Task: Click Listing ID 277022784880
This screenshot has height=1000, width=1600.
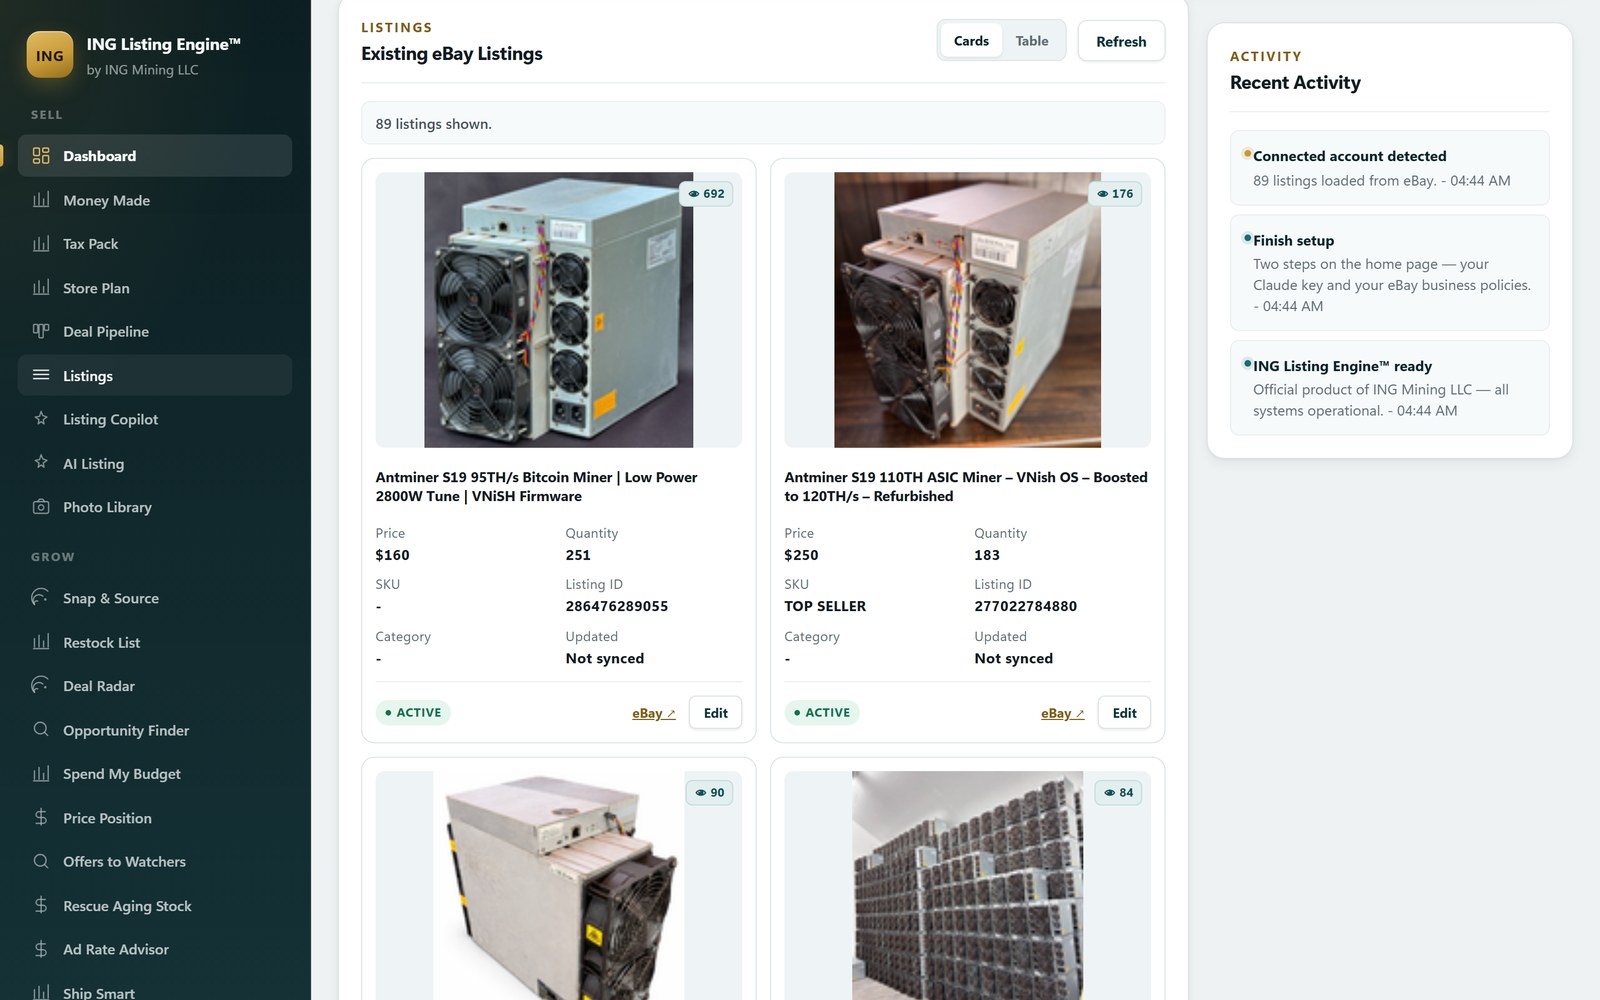Action: (x=1026, y=606)
